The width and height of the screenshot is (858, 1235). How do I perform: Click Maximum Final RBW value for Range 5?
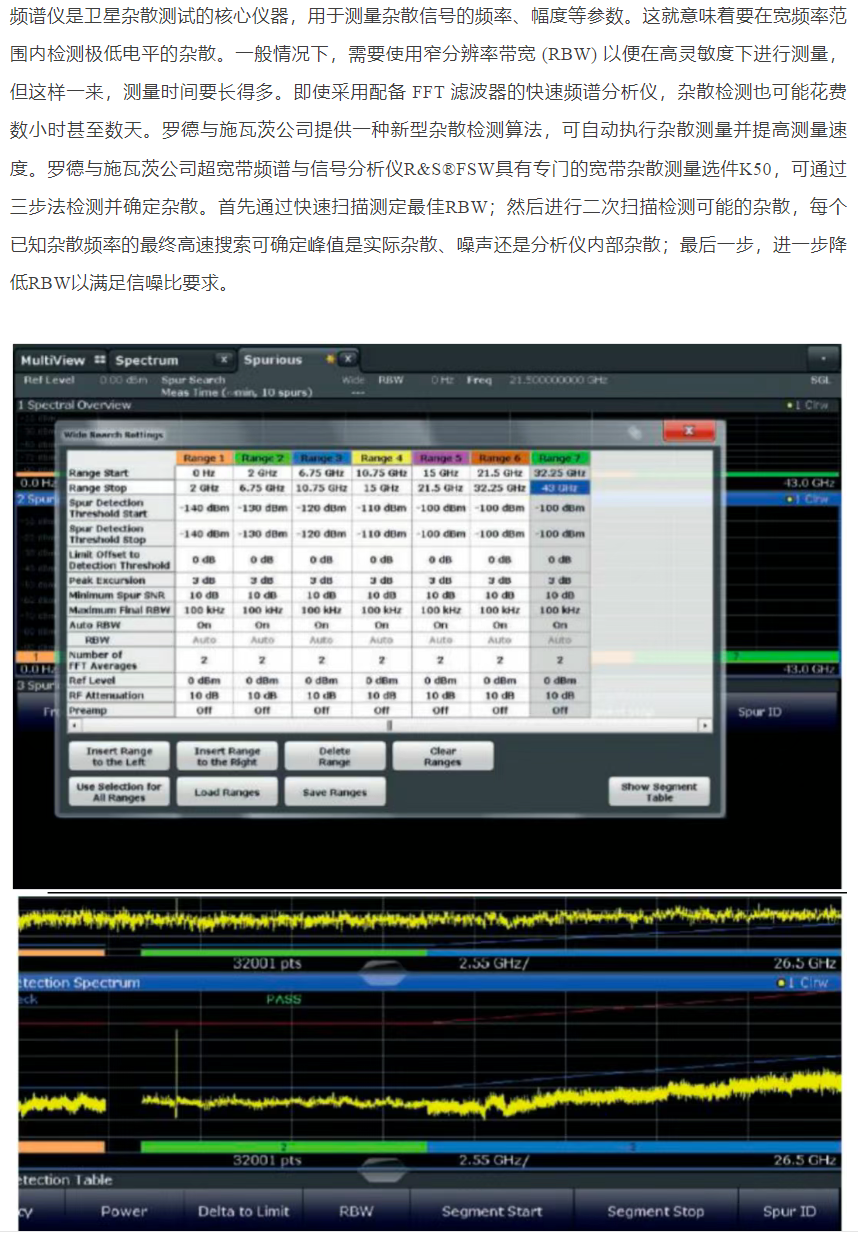pyautogui.click(x=440, y=609)
